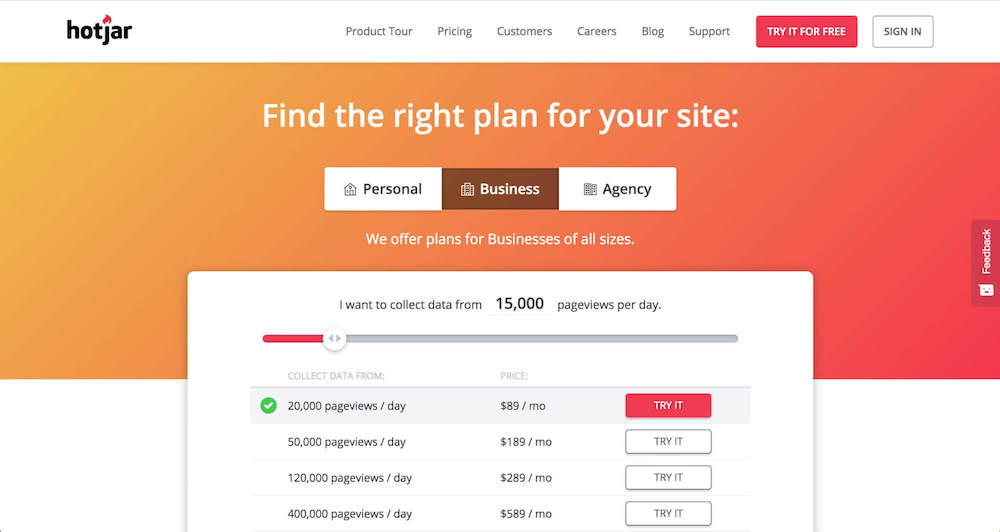
Task: Select the Personal plan tab
Action: tap(383, 189)
